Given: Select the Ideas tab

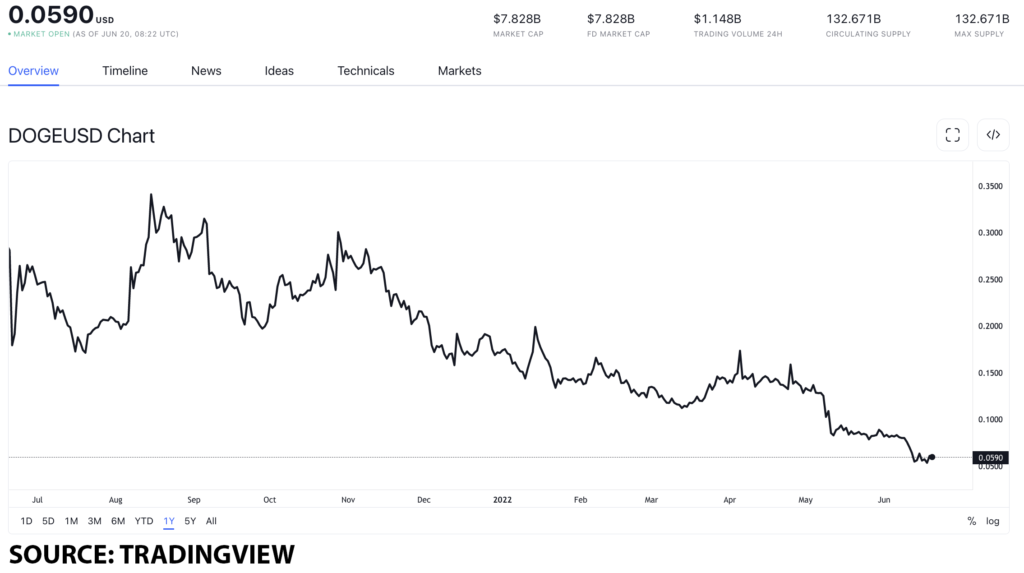Looking at the screenshot, I should pyautogui.click(x=279, y=71).
